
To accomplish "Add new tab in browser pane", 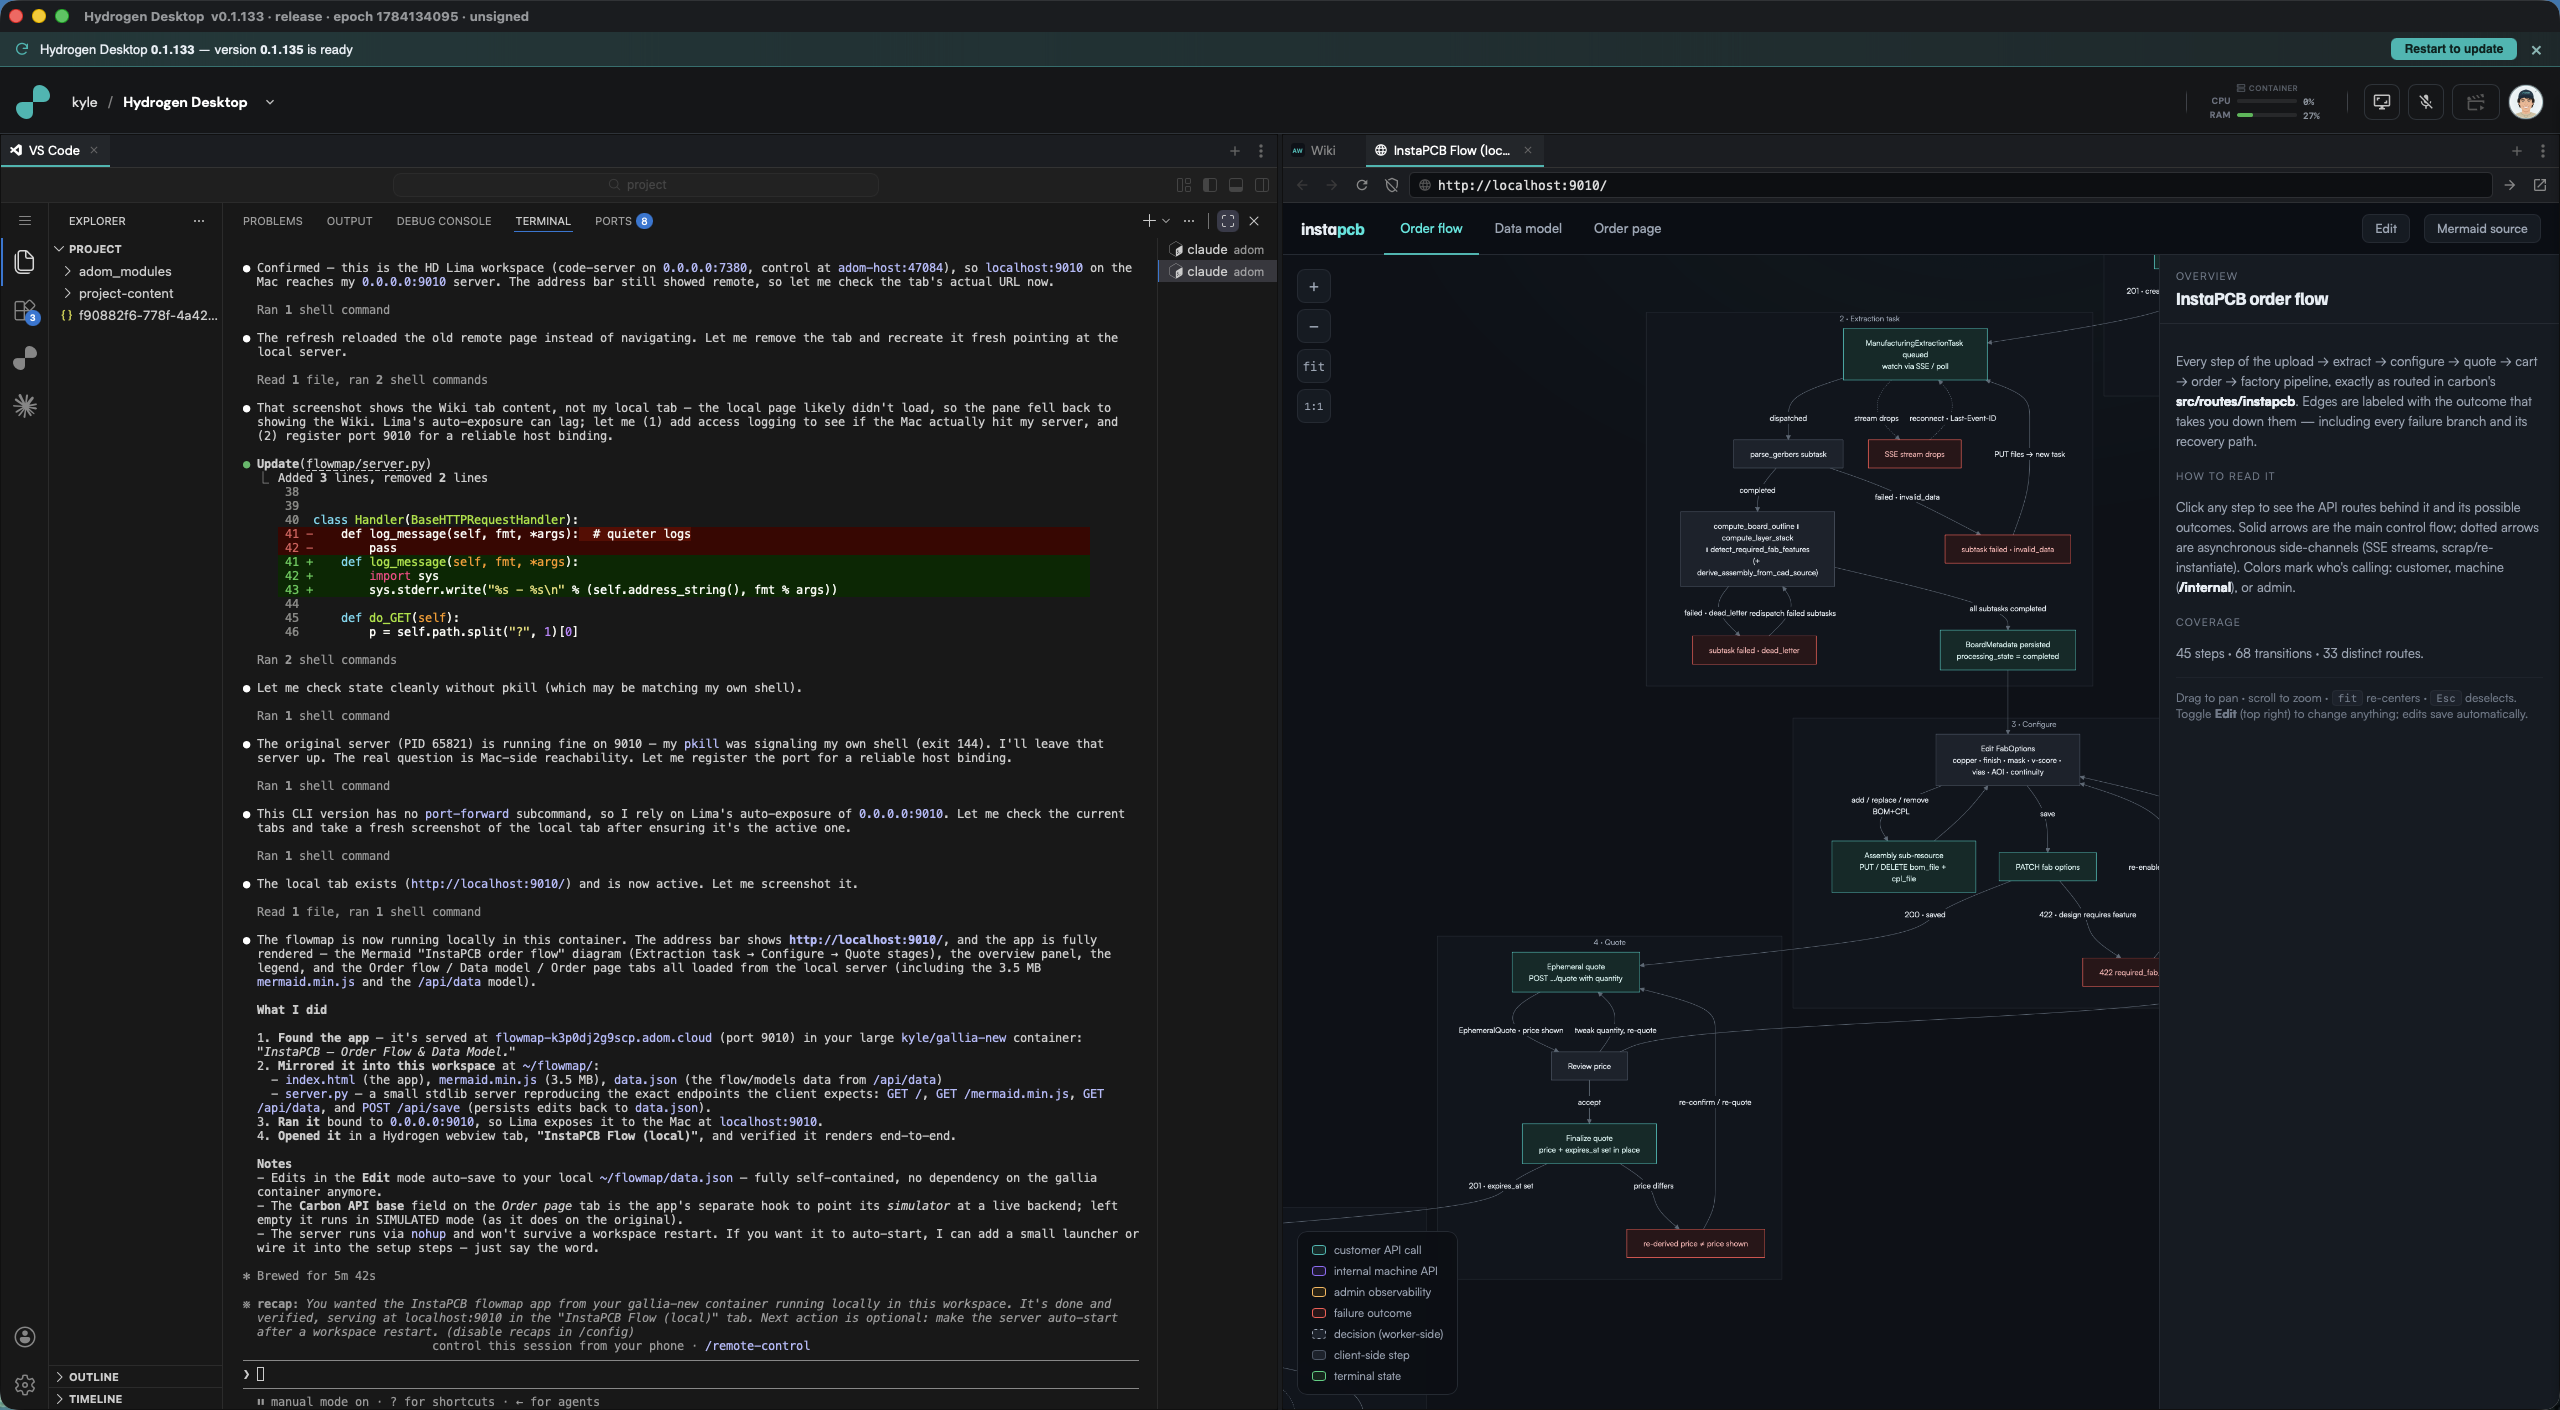I will (2517, 151).
